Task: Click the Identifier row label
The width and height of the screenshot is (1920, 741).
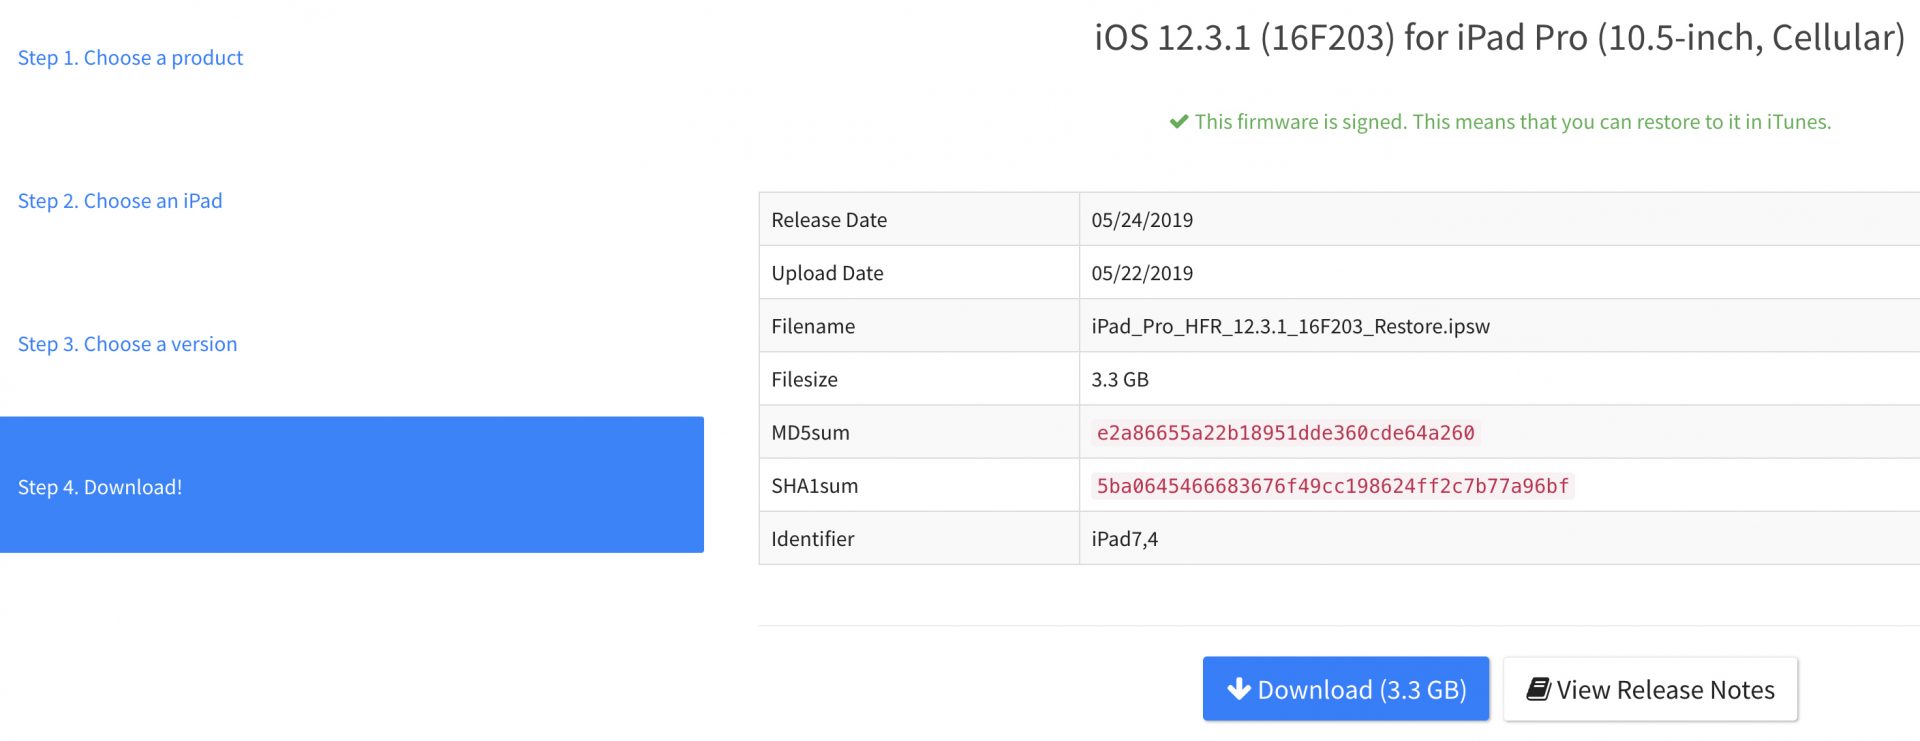Action: (812, 539)
